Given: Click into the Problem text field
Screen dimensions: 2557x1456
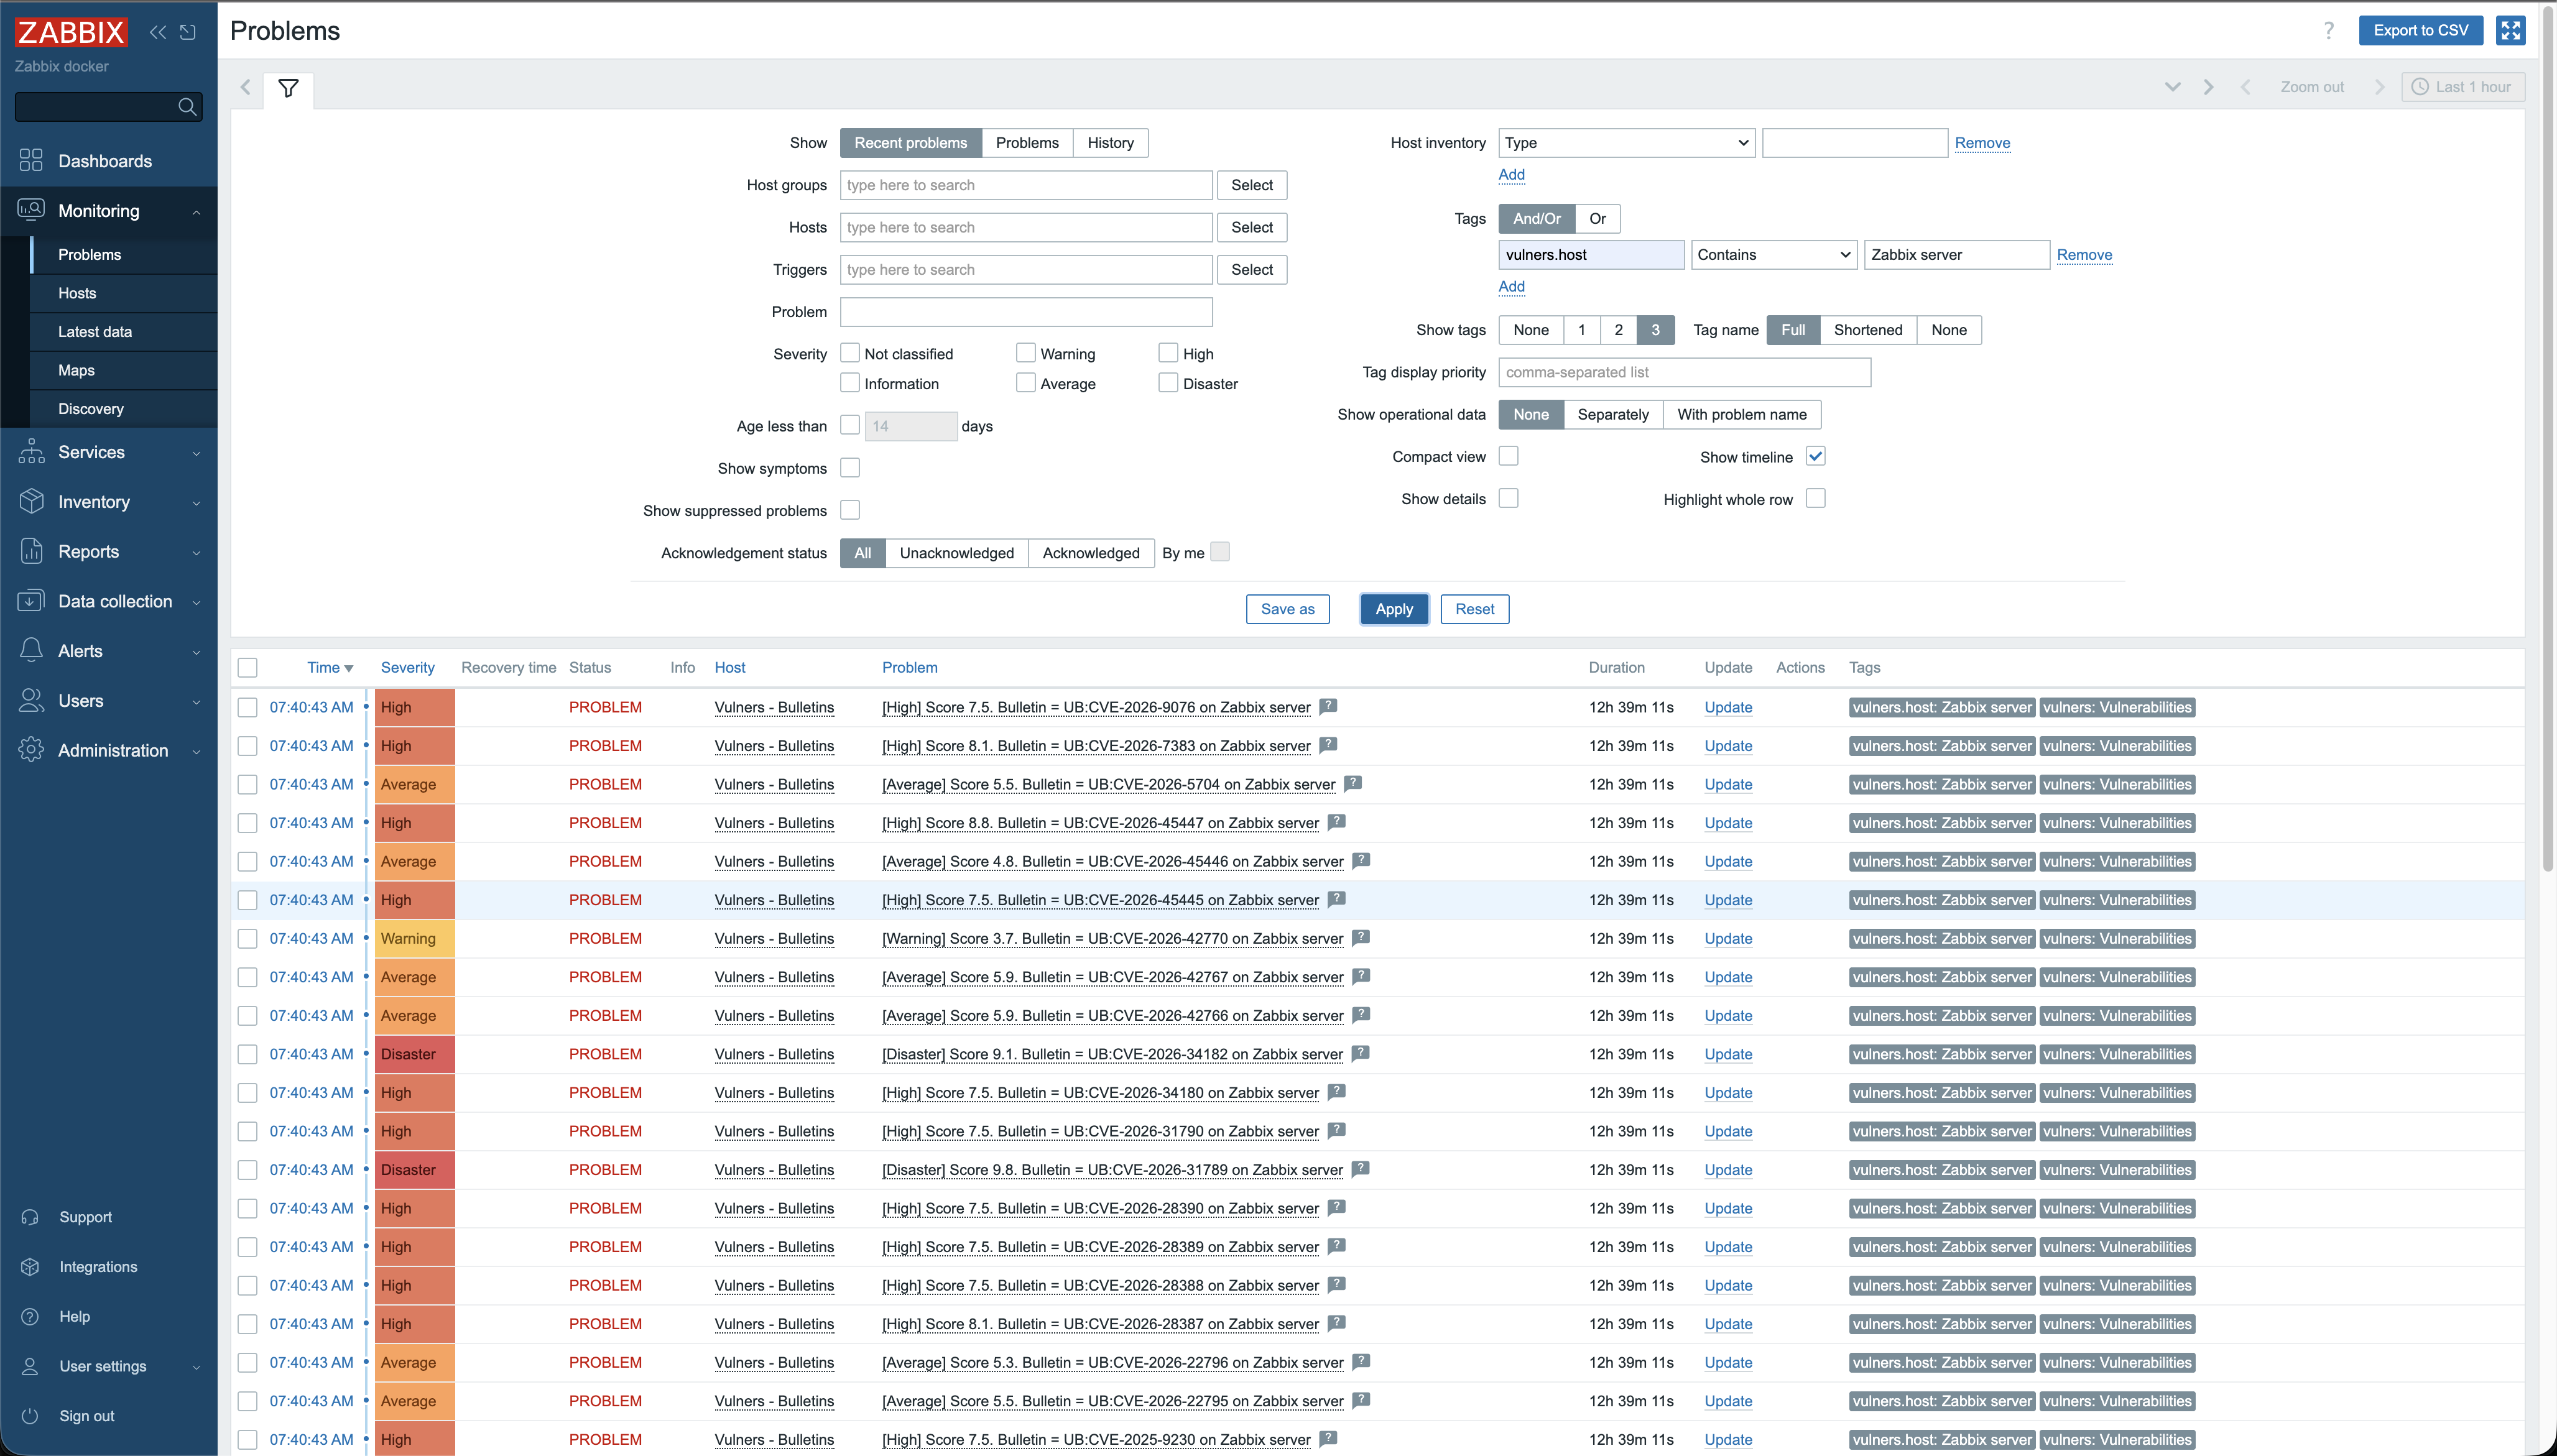Looking at the screenshot, I should [x=1026, y=312].
